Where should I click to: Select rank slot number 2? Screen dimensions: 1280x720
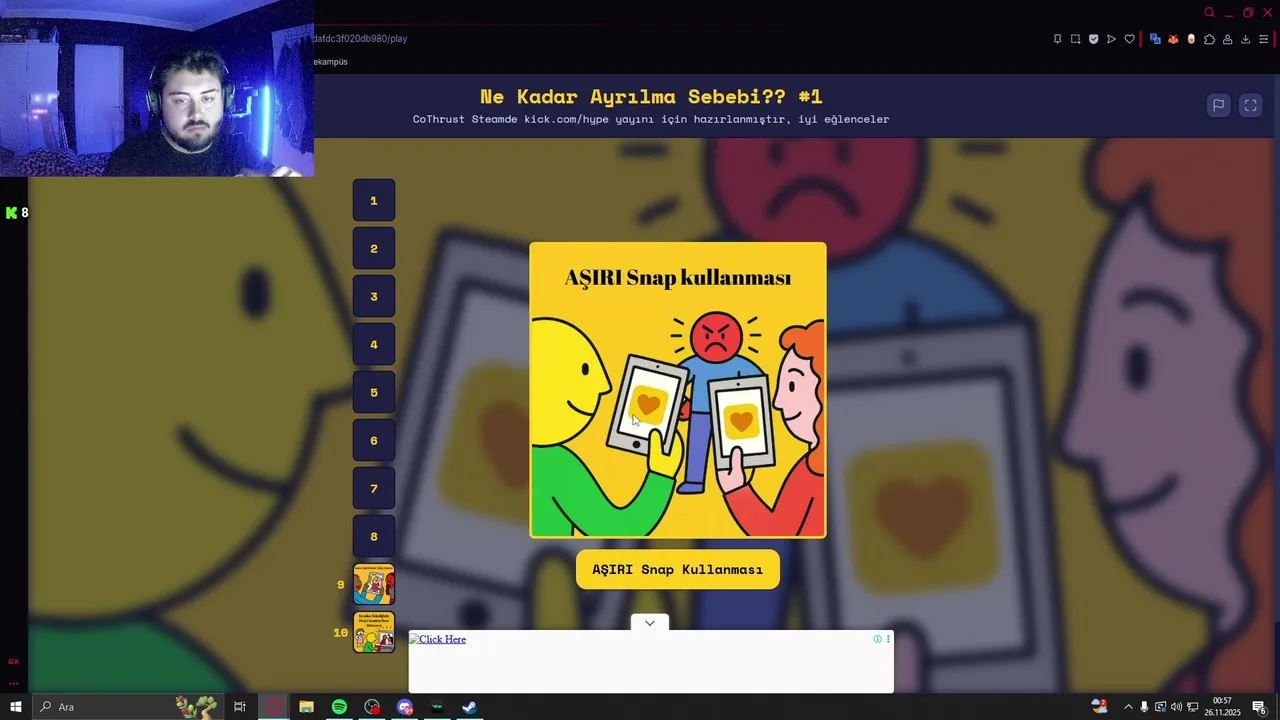(x=374, y=248)
